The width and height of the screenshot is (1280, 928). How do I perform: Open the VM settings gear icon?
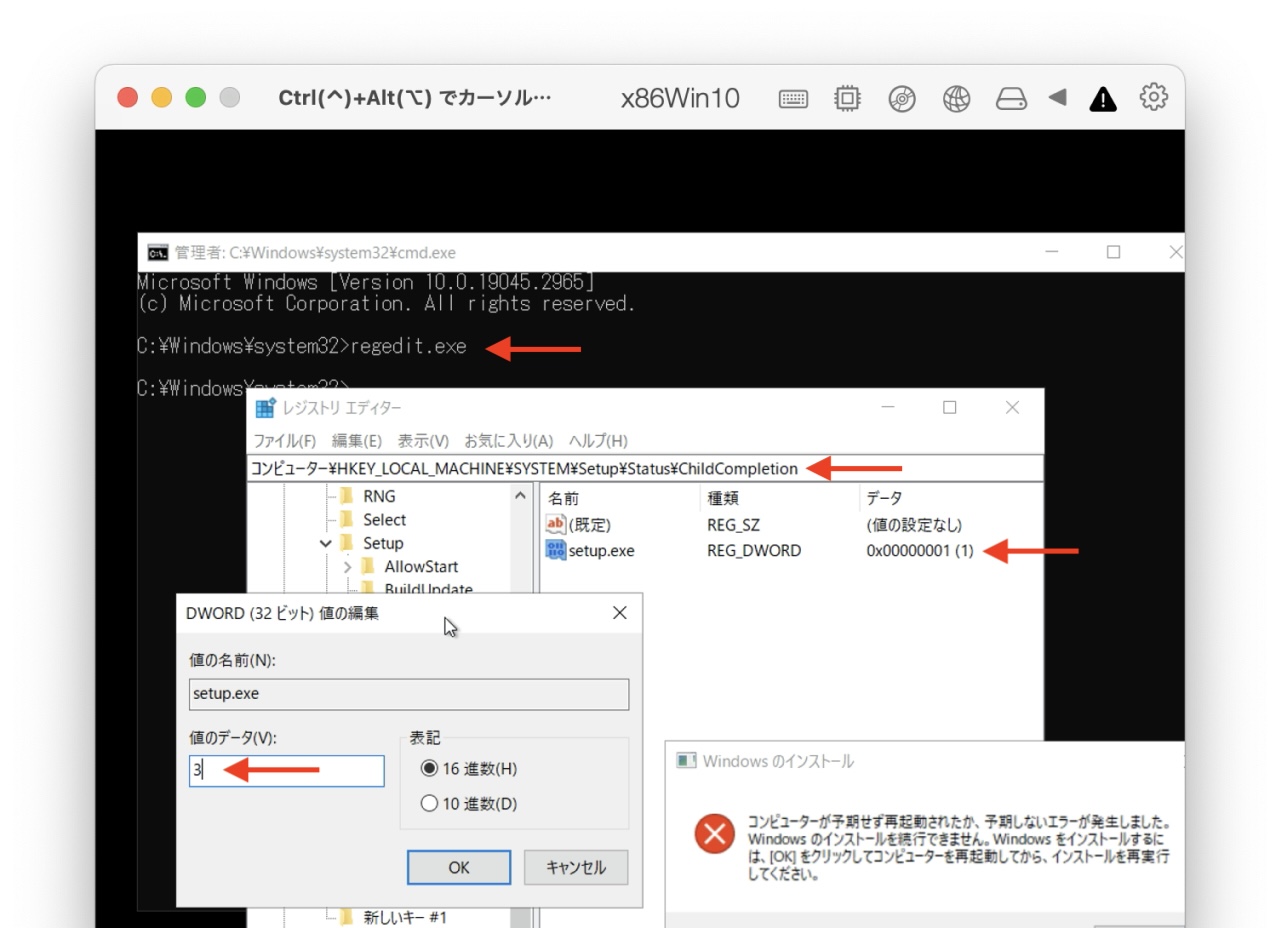click(x=1154, y=97)
